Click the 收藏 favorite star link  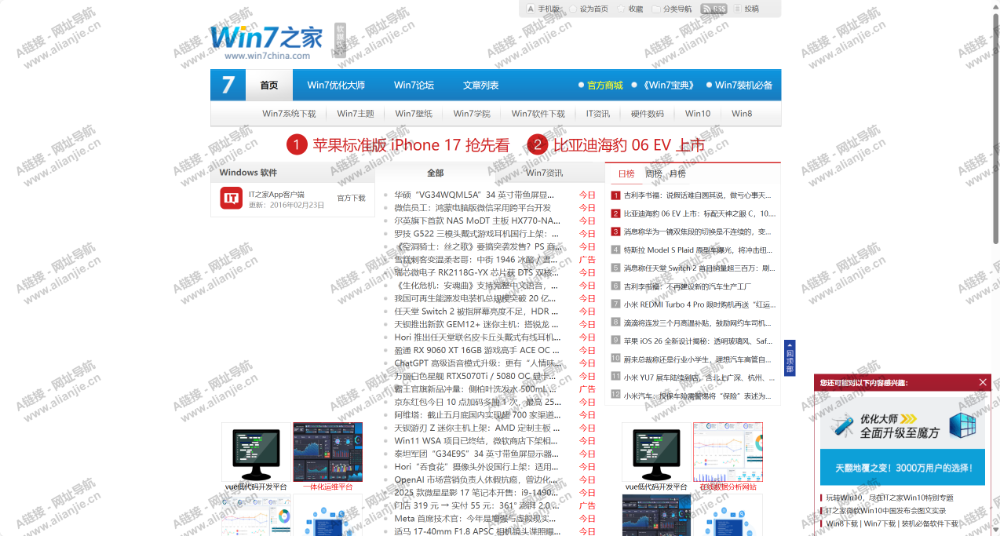[630, 9]
